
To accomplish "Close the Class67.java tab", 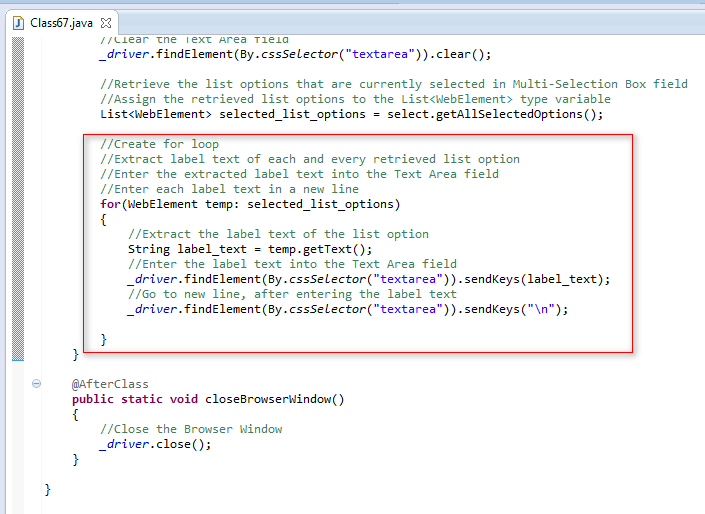I will pos(106,22).
